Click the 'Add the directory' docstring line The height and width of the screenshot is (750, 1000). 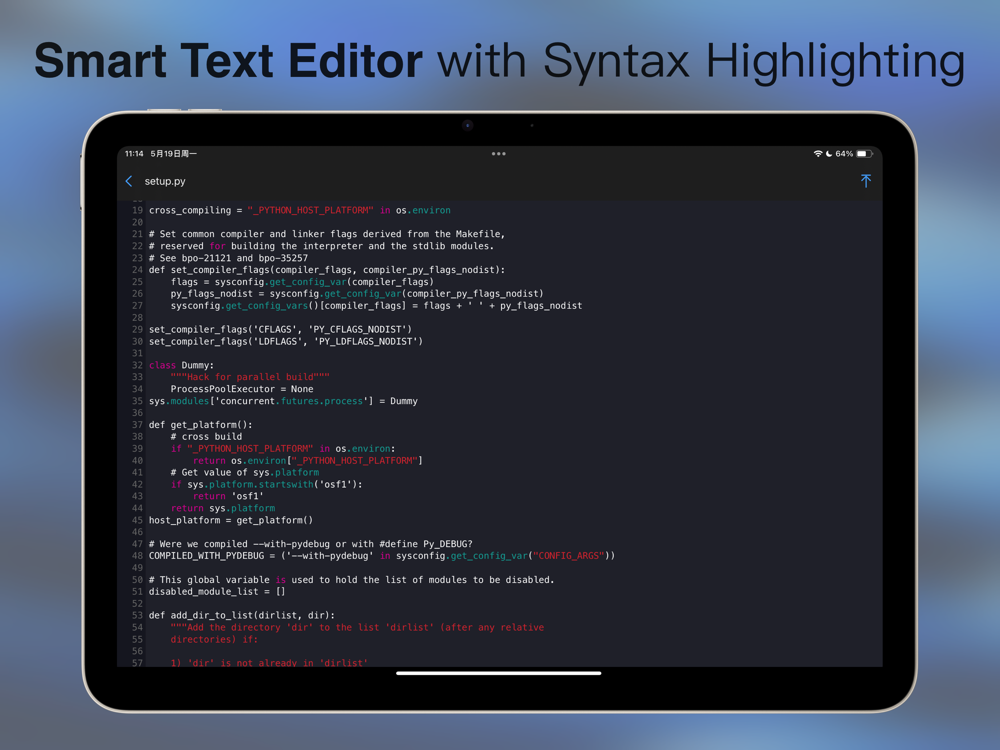357,628
